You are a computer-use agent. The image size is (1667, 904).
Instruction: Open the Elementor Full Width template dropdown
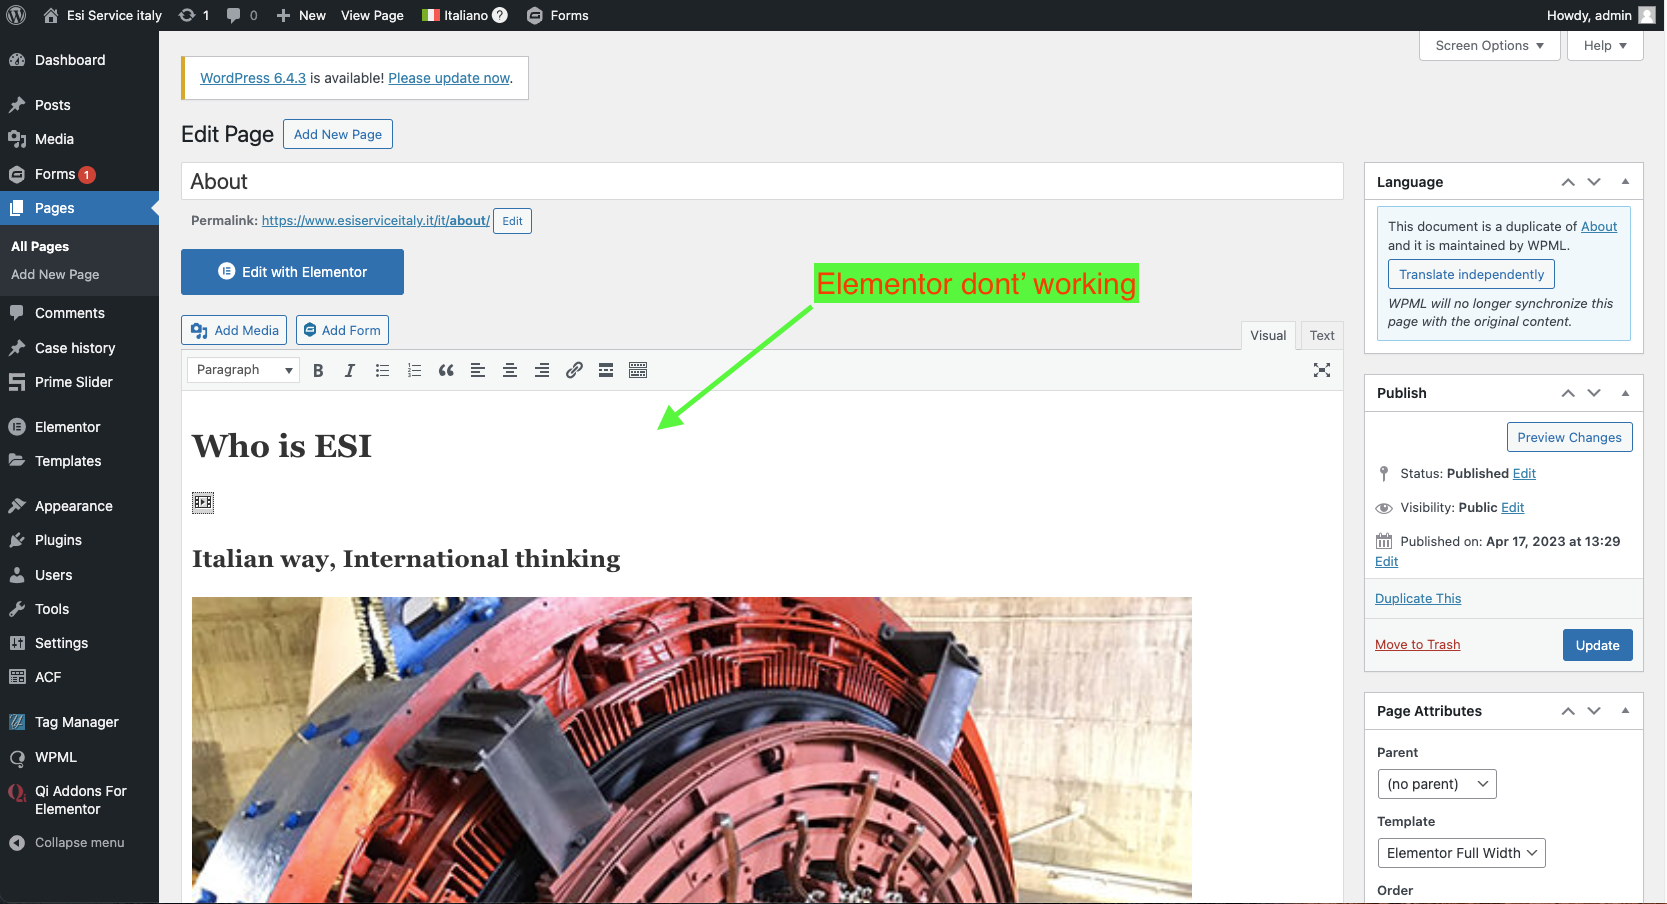1461,853
